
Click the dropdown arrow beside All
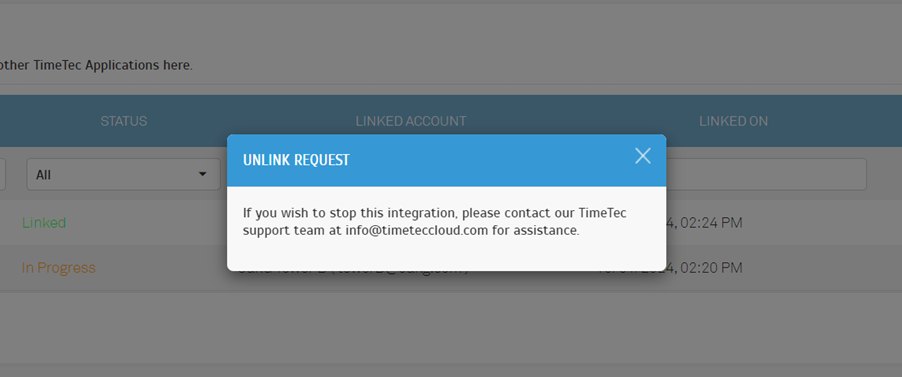202,174
